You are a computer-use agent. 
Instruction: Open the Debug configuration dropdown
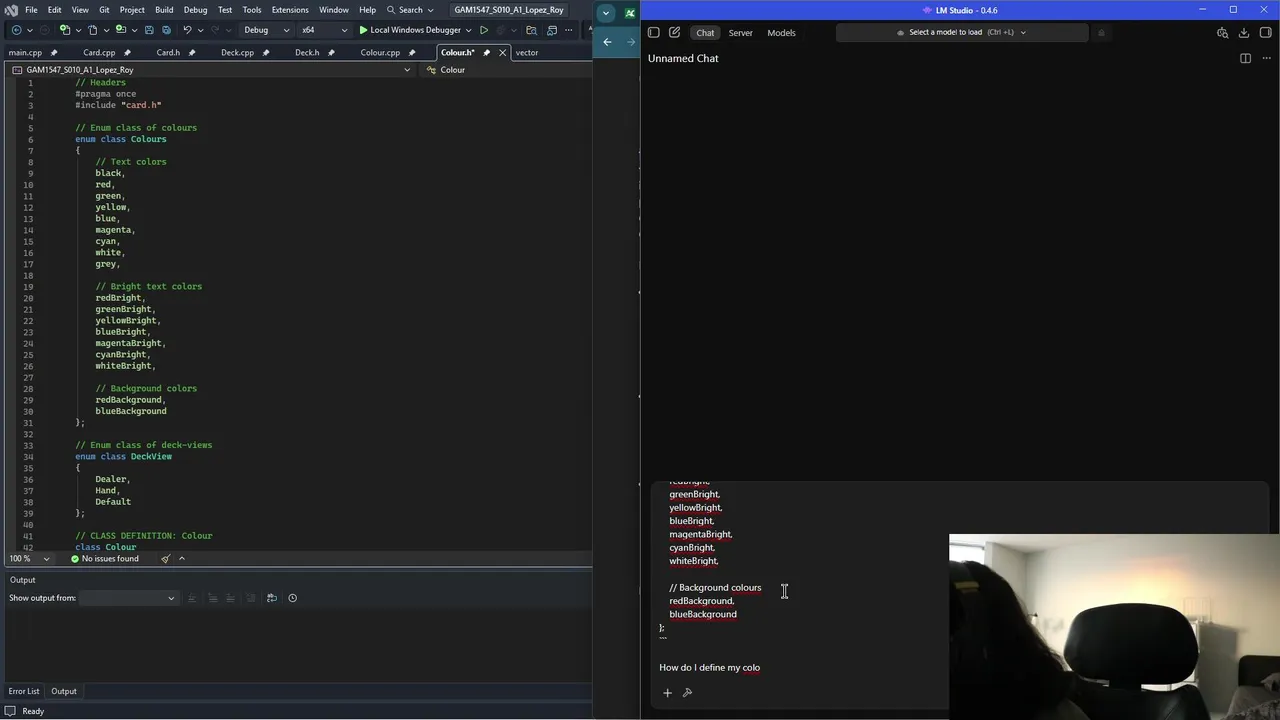point(267,30)
